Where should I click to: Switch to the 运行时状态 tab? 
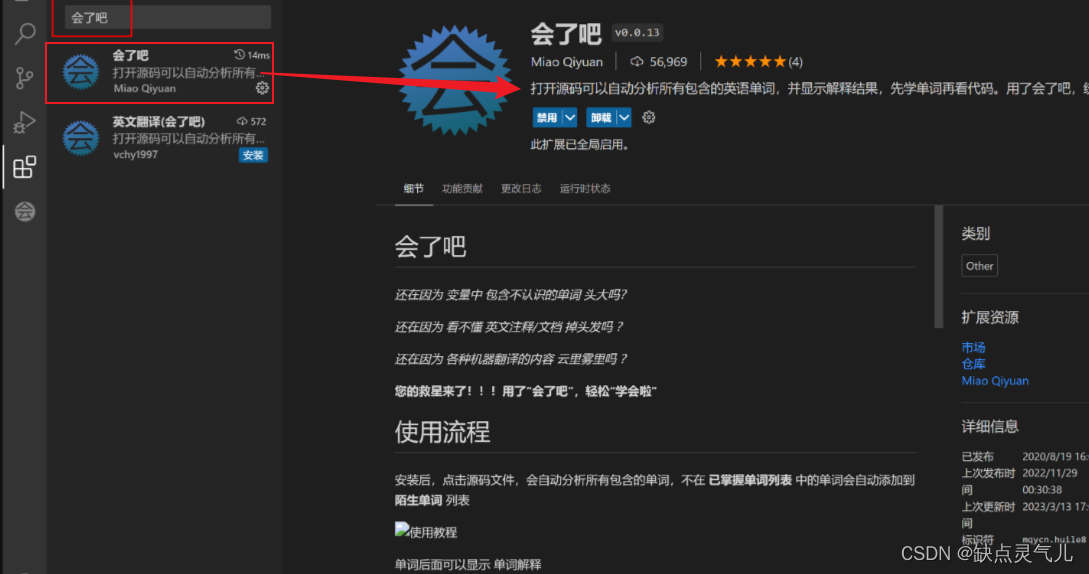tap(585, 188)
